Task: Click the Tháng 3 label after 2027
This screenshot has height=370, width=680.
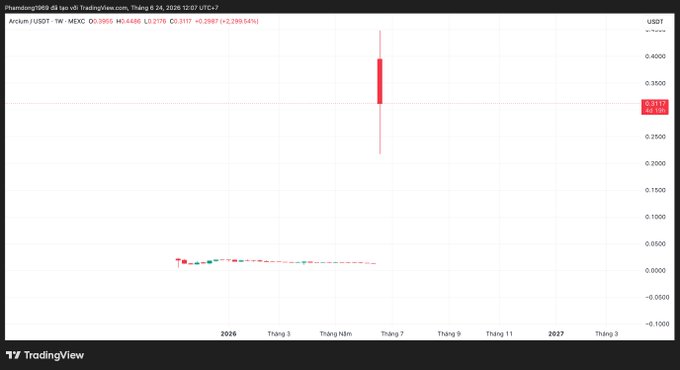Action: [606, 334]
